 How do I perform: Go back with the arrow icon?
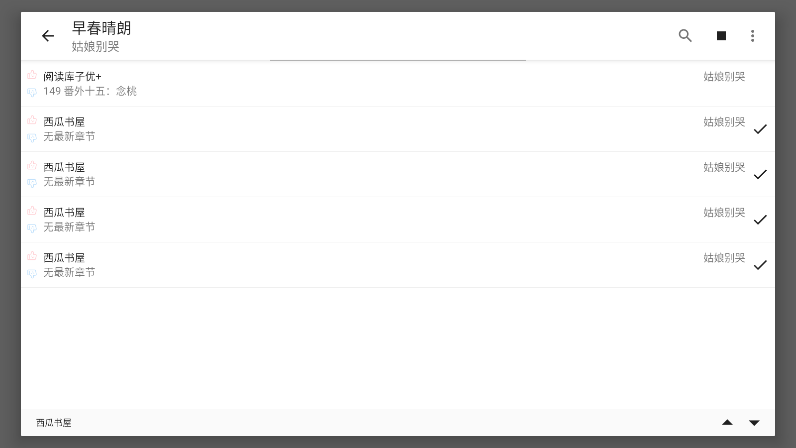click(48, 36)
